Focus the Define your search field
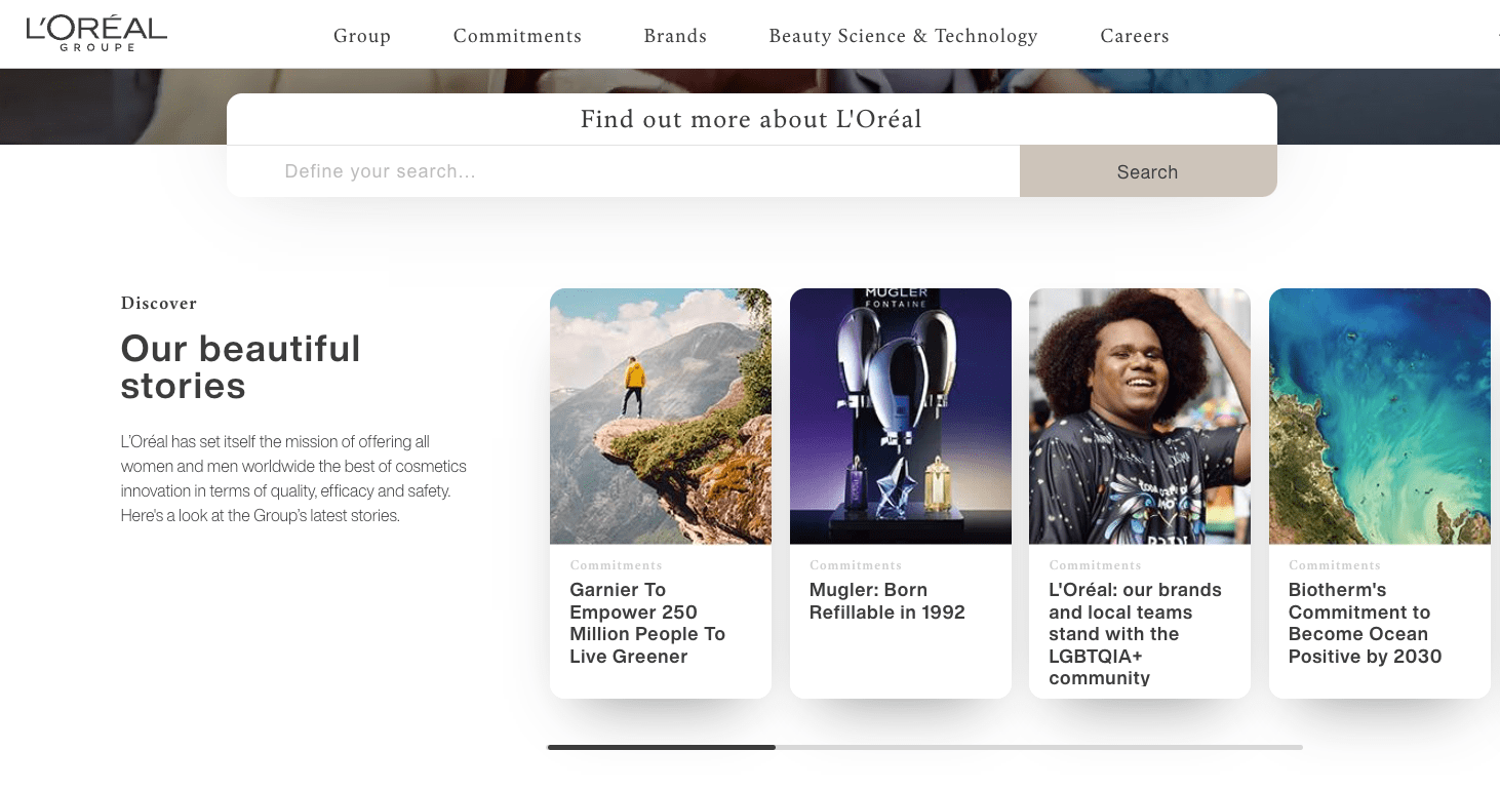The width and height of the screenshot is (1500, 790). point(623,171)
